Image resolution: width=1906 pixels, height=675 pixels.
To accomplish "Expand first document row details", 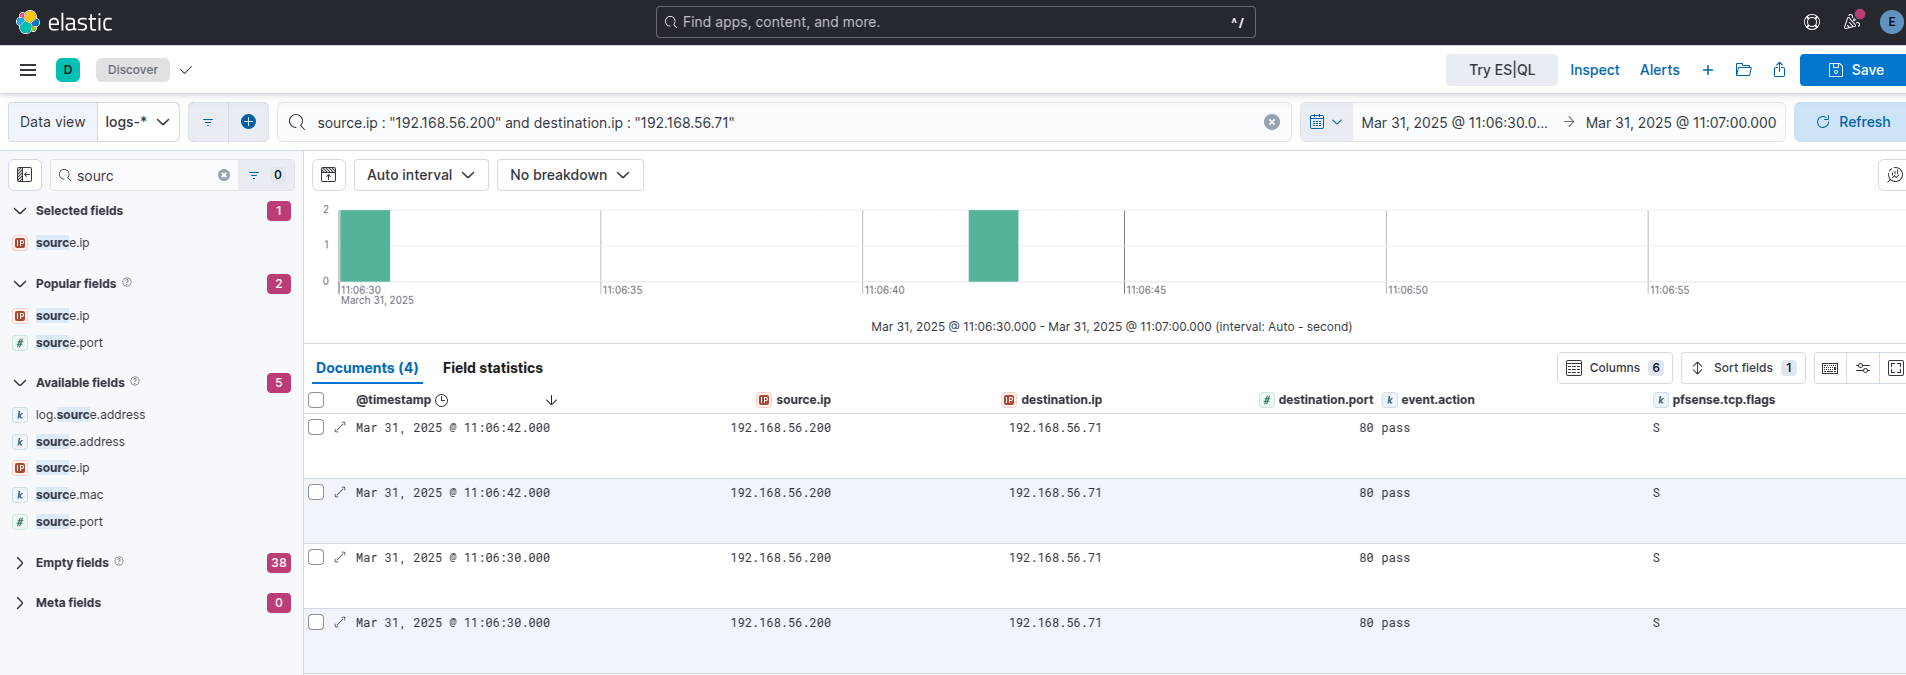I will pos(340,427).
